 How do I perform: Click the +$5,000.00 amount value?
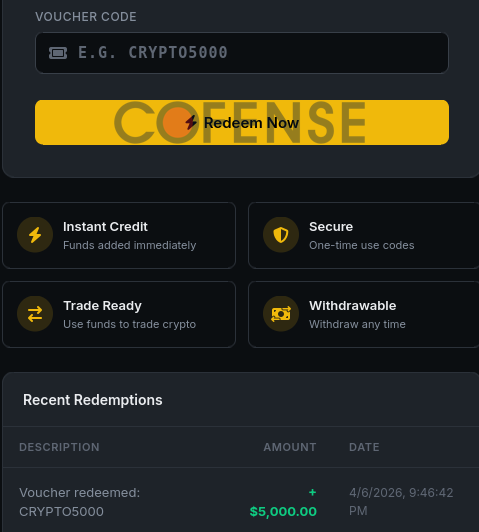coord(283,502)
